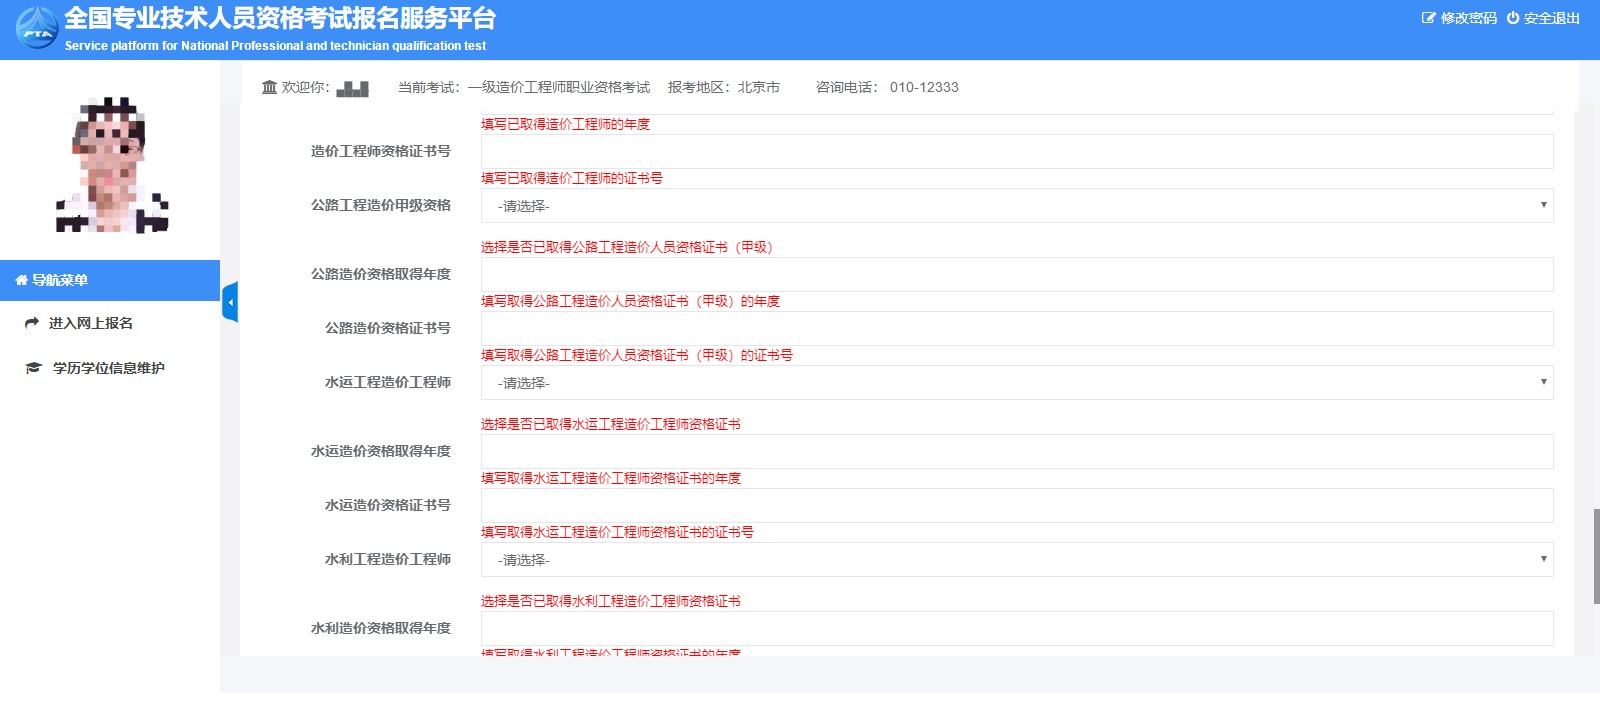This screenshot has width=1600, height=703.
Task: Click the 公路造价资格取得年度 text field
Action: (1016, 275)
